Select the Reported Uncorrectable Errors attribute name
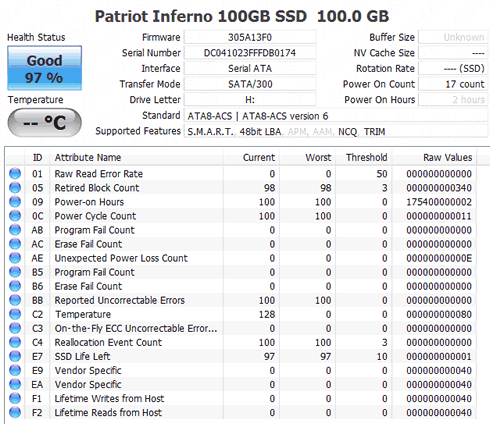The width and height of the screenshot is (490, 424). click(120, 300)
